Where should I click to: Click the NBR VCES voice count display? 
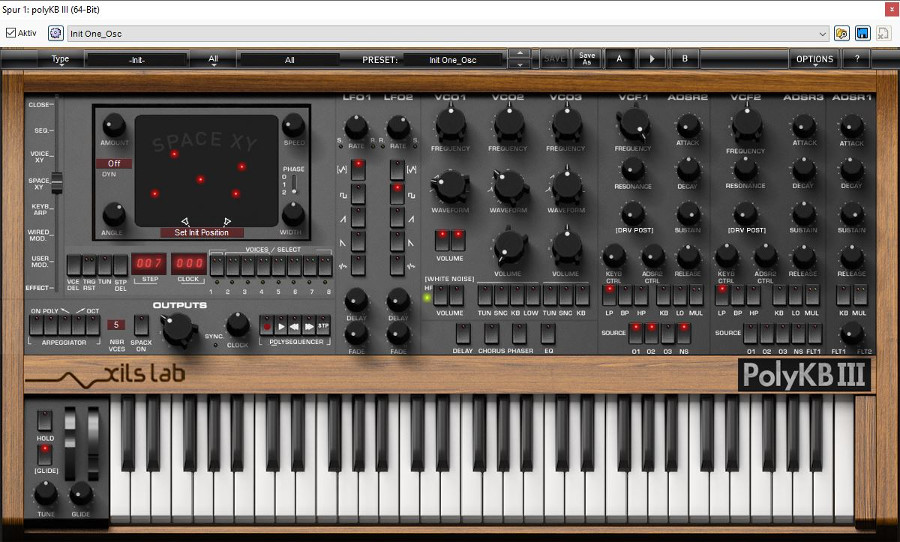pos(116,325)
